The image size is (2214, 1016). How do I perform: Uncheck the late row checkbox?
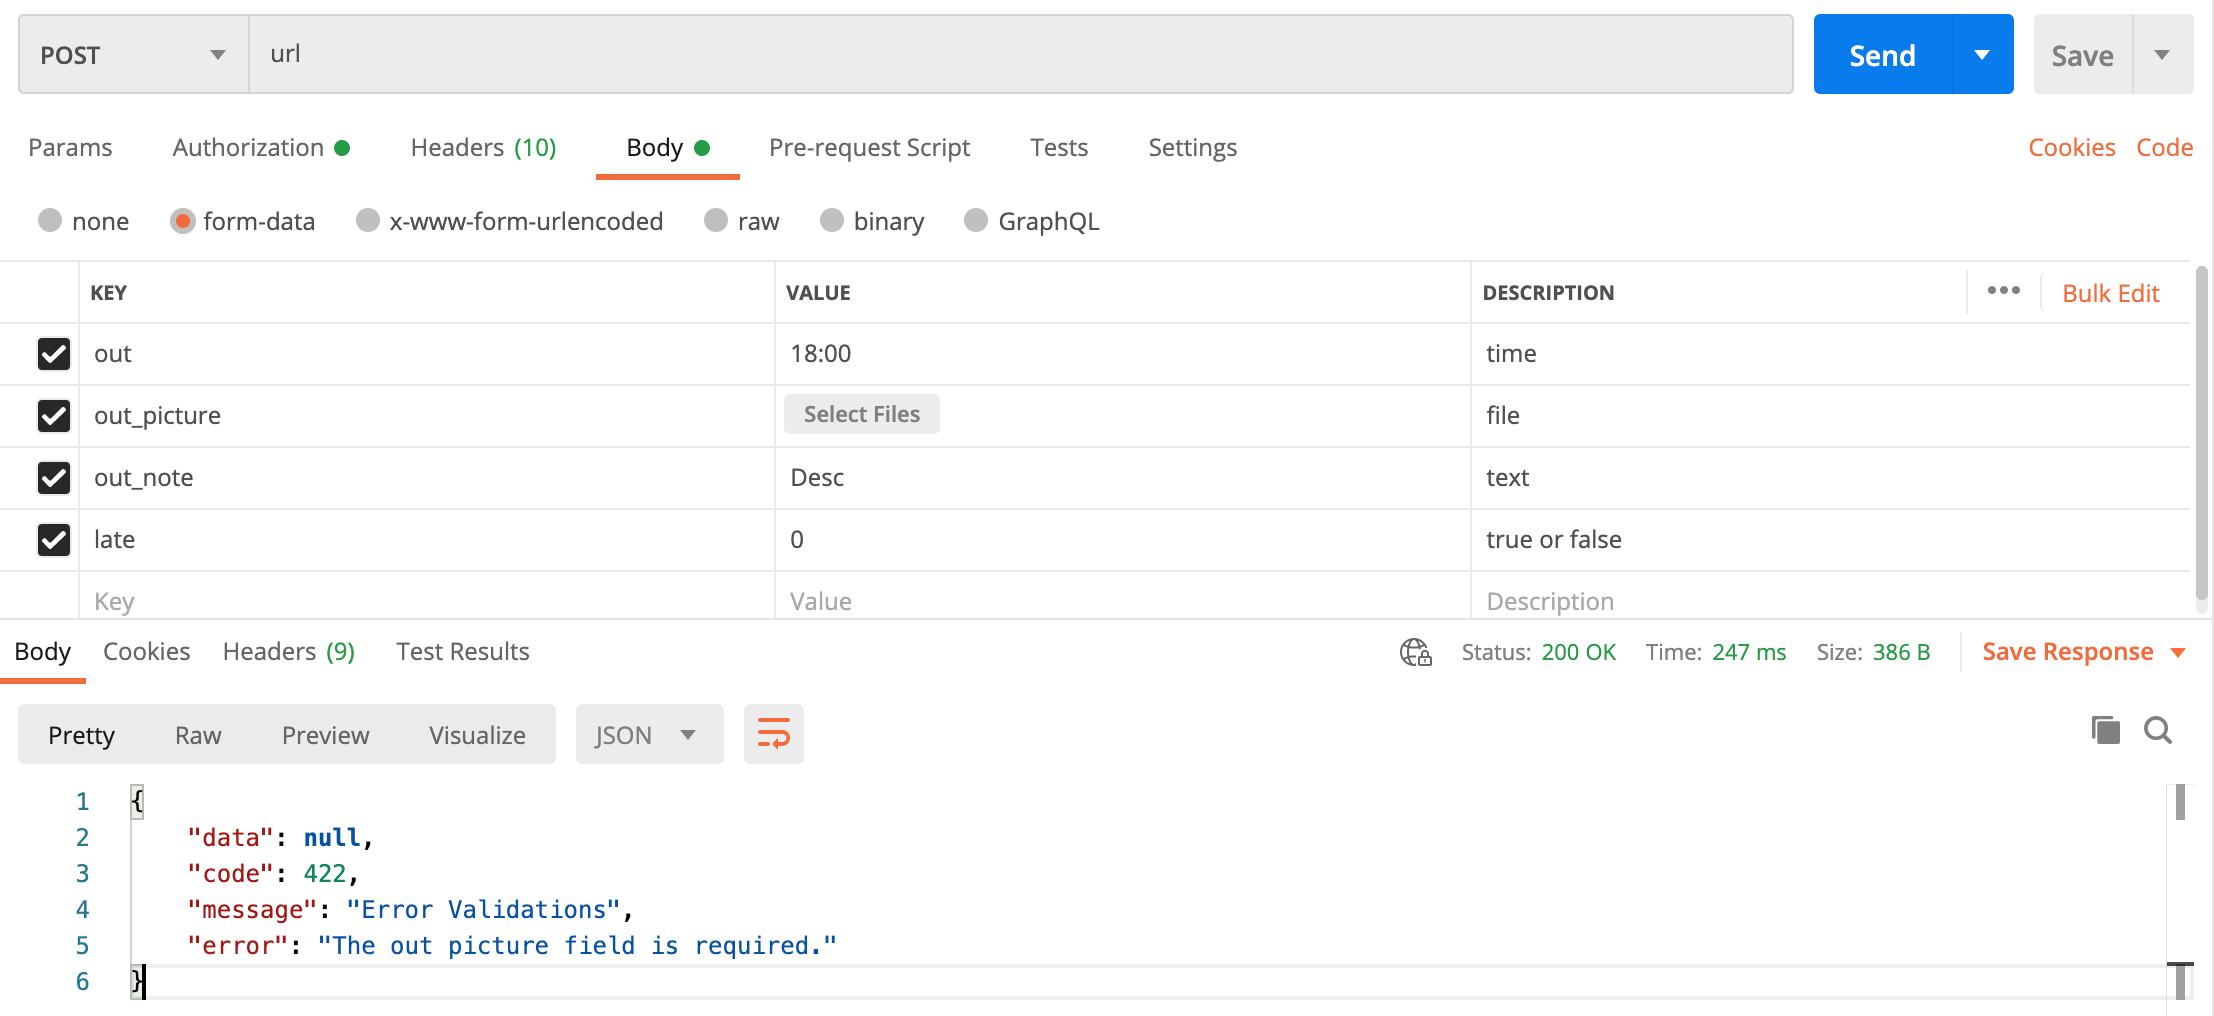pyautogui.click(x=54, y=539)
